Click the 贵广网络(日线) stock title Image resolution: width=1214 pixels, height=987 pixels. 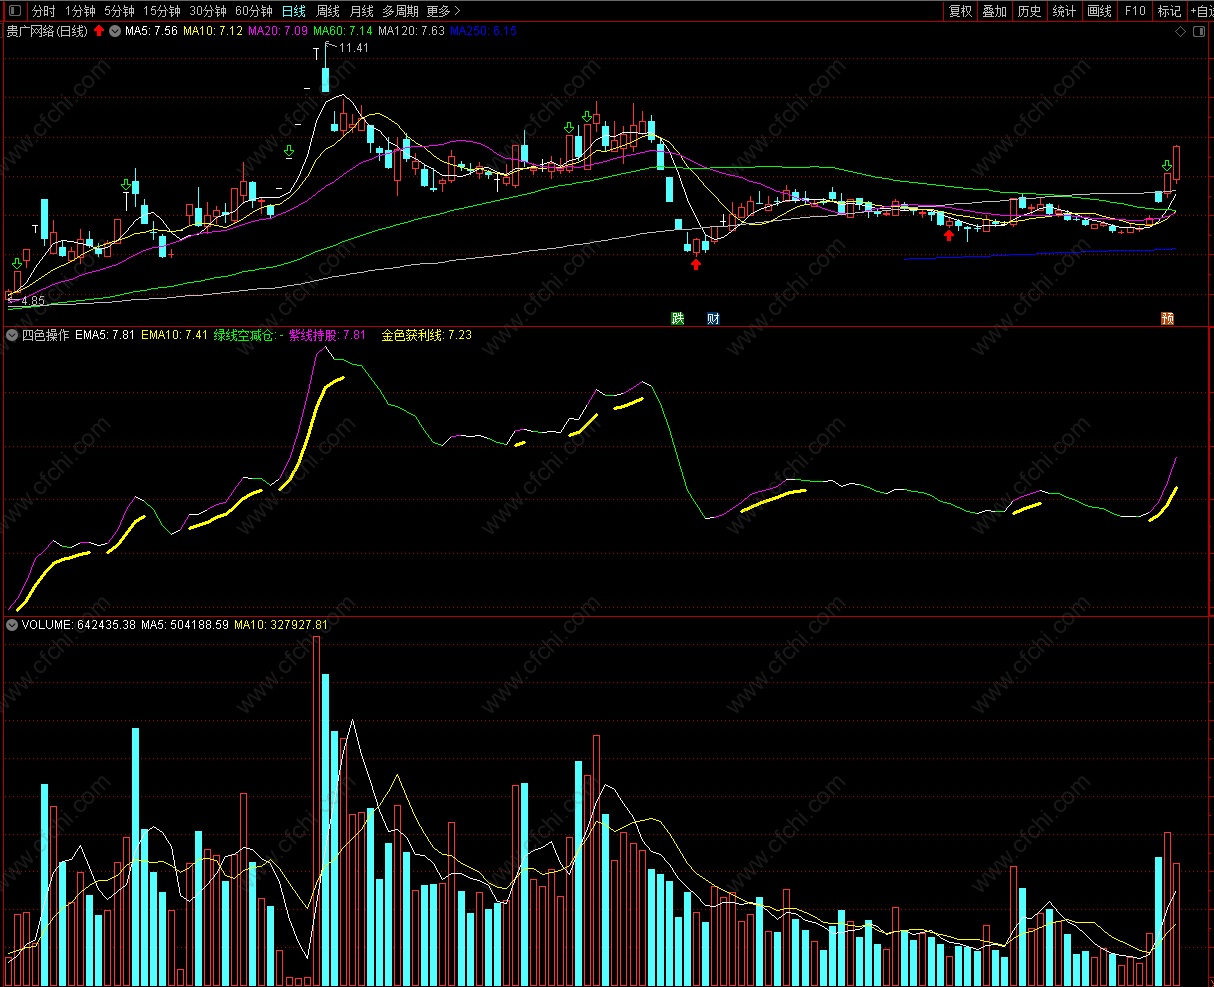tap(47, 31)
